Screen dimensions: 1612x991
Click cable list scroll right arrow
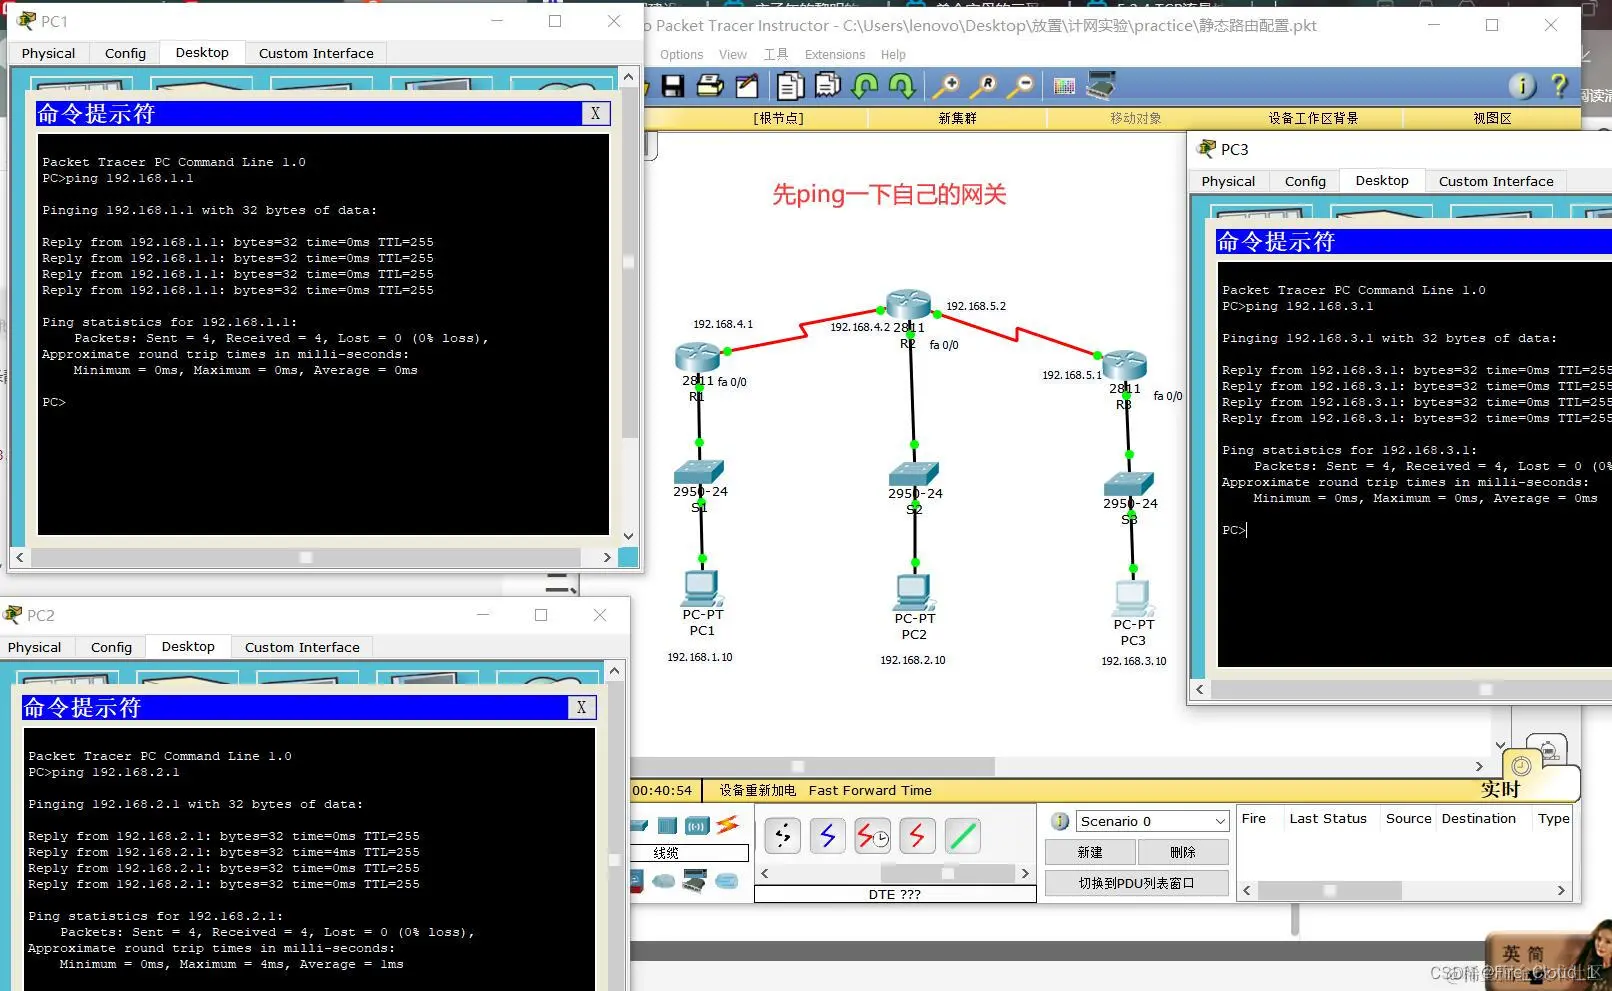[x=1024, y=873]
